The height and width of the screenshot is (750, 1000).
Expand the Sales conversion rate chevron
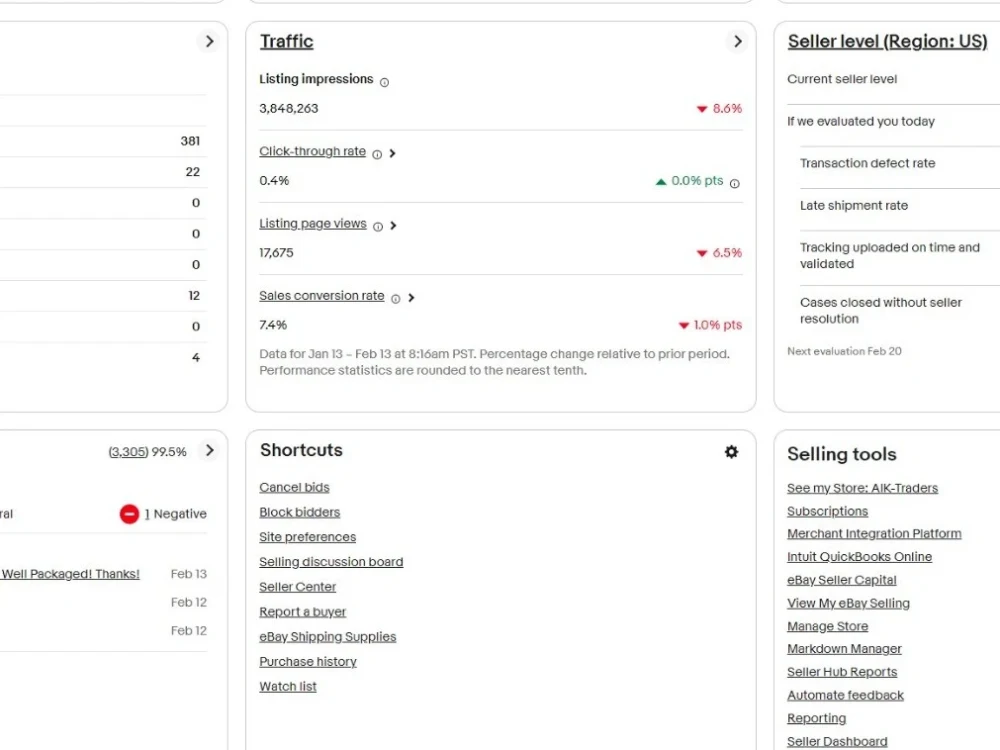411,297
